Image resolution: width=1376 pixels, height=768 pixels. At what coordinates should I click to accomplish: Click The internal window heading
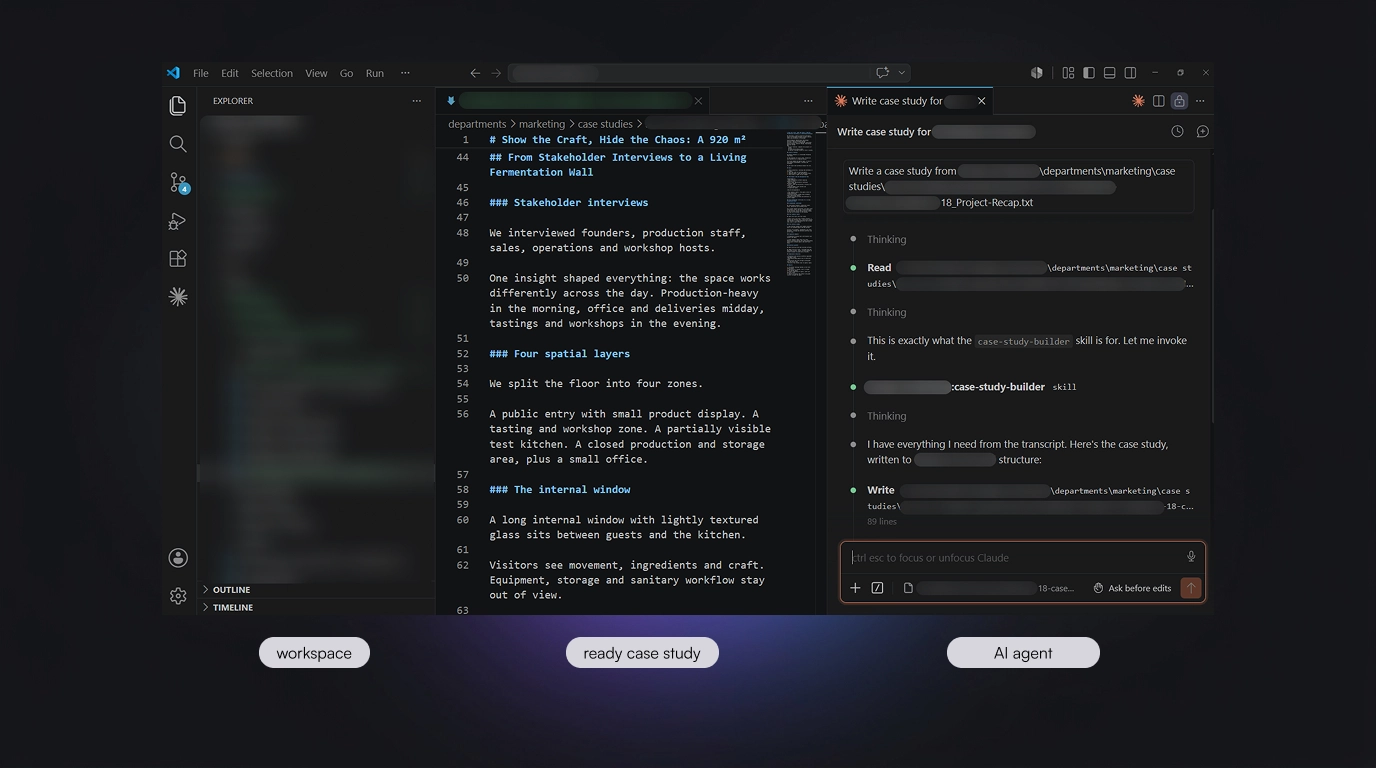(x=560, y=490)
